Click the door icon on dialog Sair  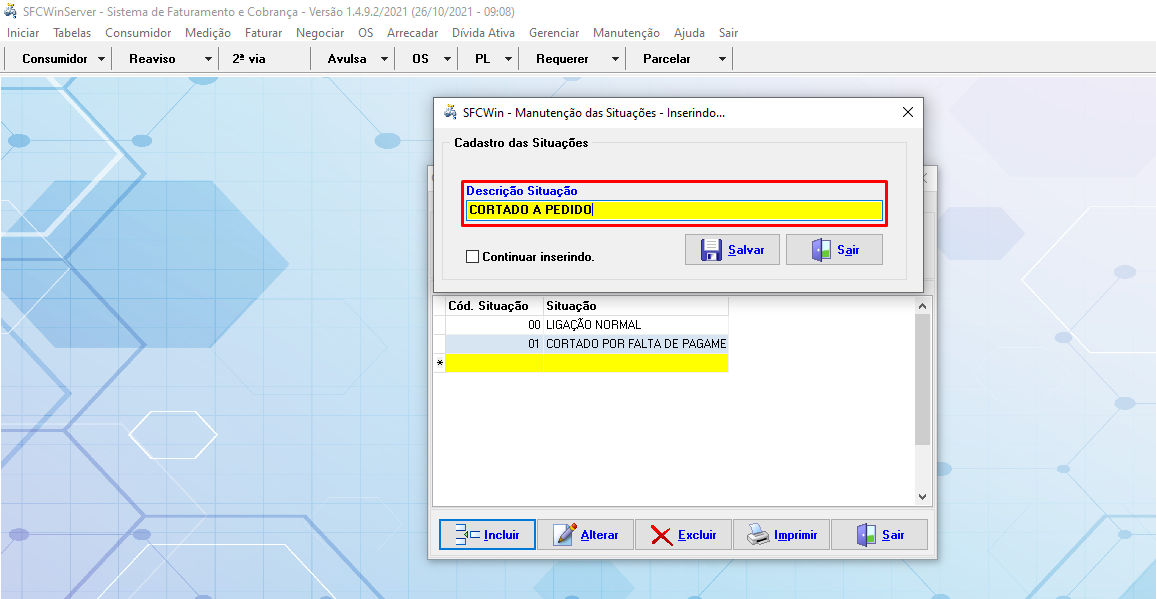click(x=821, y=250)
